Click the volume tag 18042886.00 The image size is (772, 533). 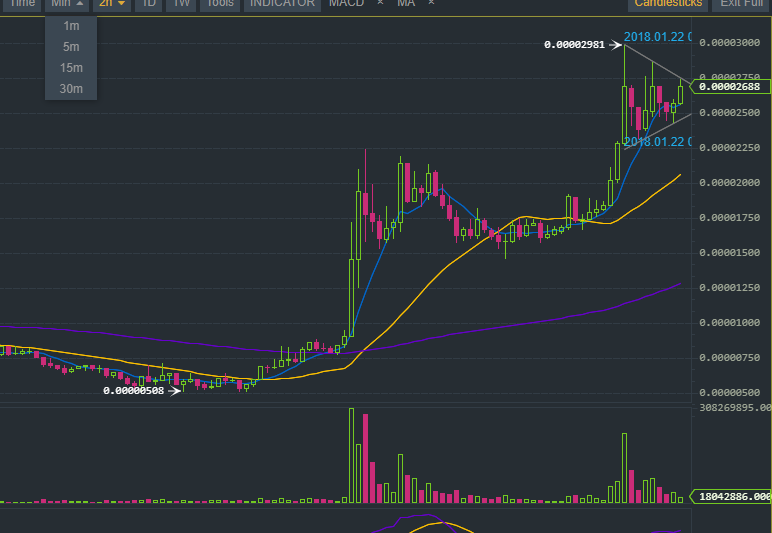pyautogui.click(x=731, y=496)
